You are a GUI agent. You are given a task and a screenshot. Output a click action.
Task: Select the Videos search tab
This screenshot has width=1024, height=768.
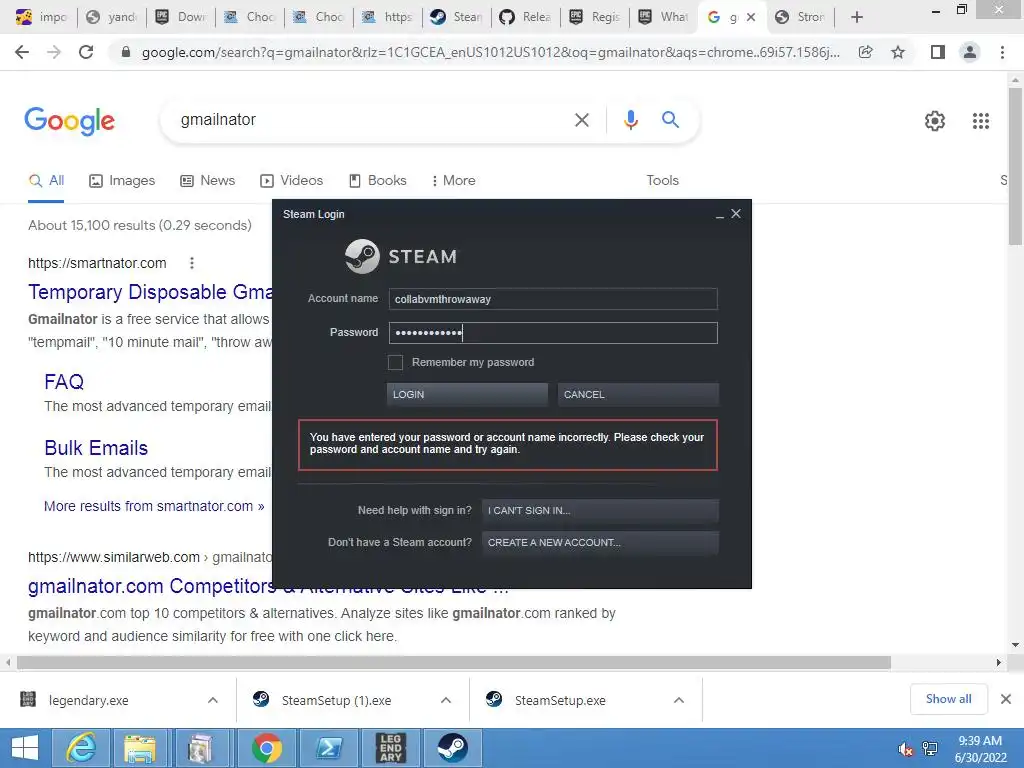point(291,181)
